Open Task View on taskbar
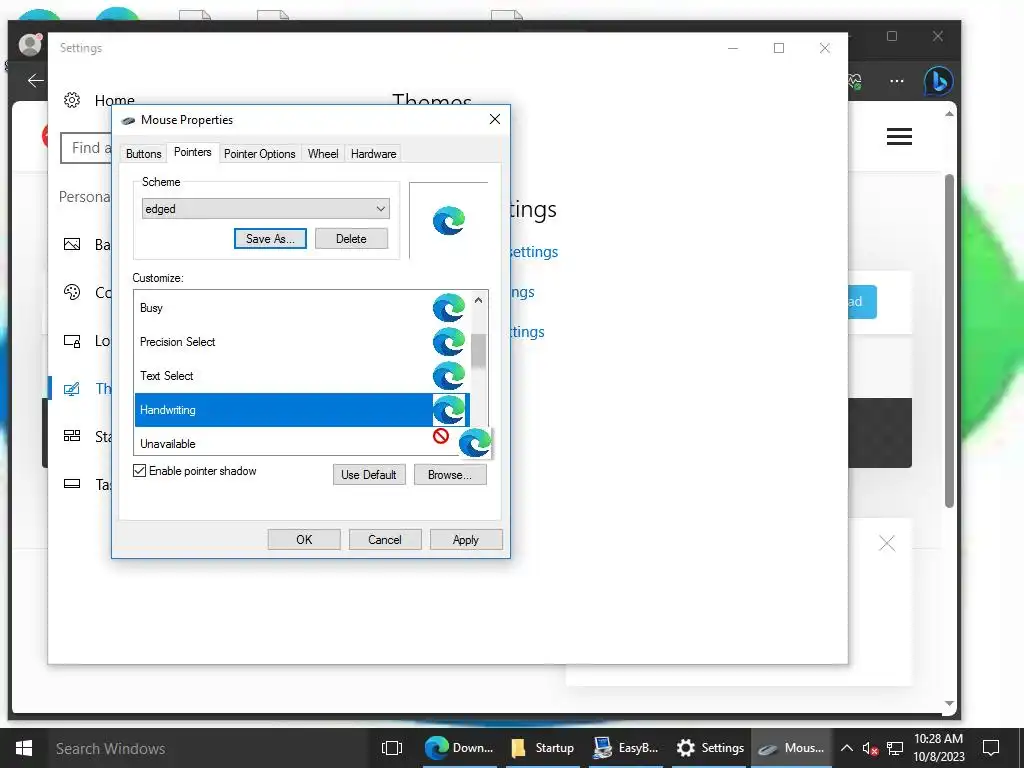Viewport: 1024px width, 768px height. pyautogui.click(x=392, y=748)
